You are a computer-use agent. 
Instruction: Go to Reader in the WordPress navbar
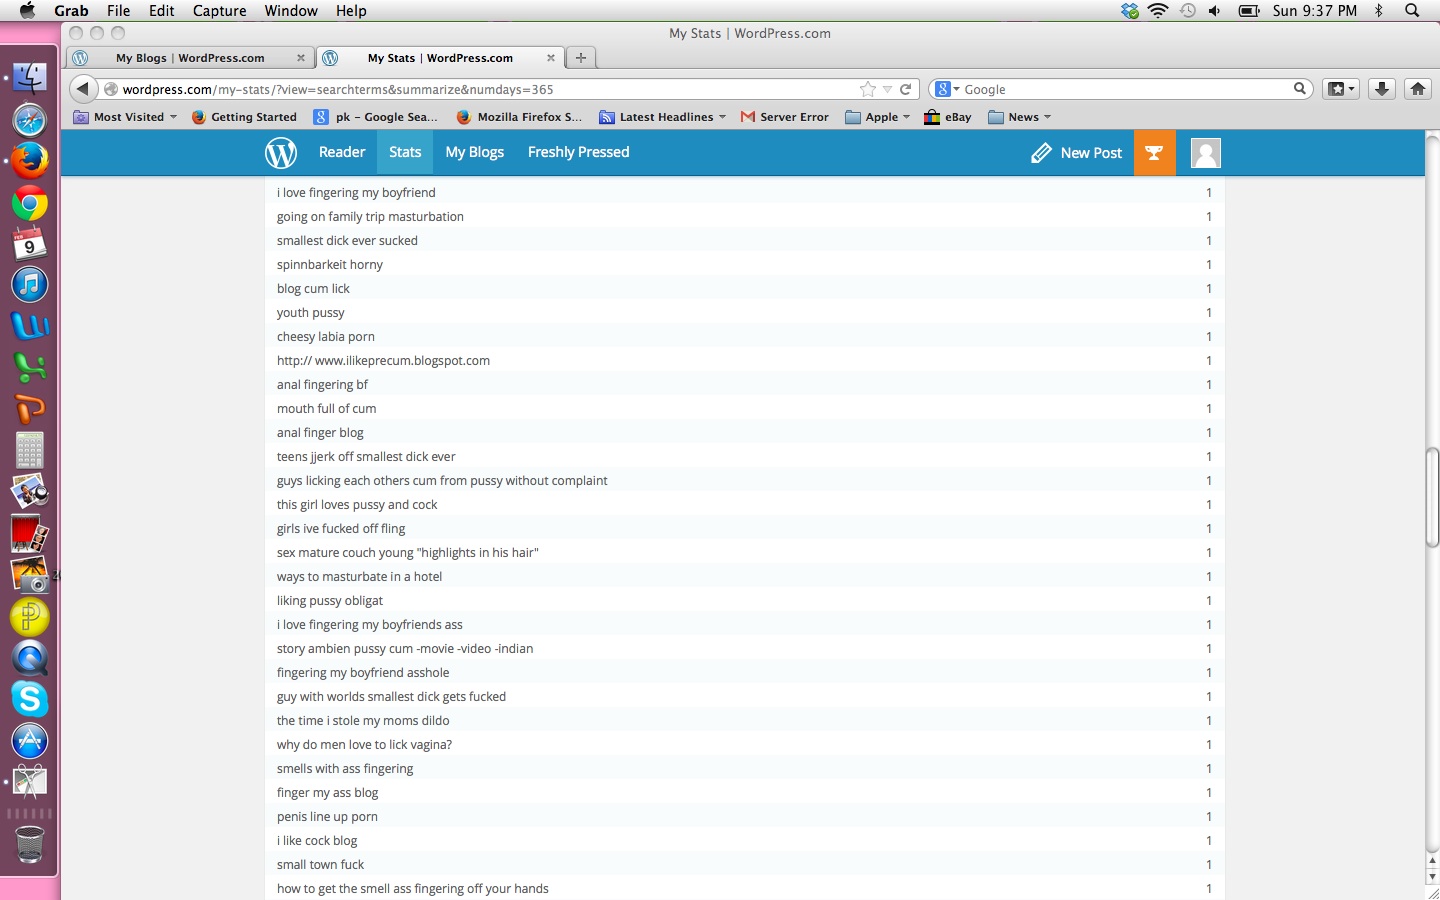pyautogui.click(x=342, y=152)
